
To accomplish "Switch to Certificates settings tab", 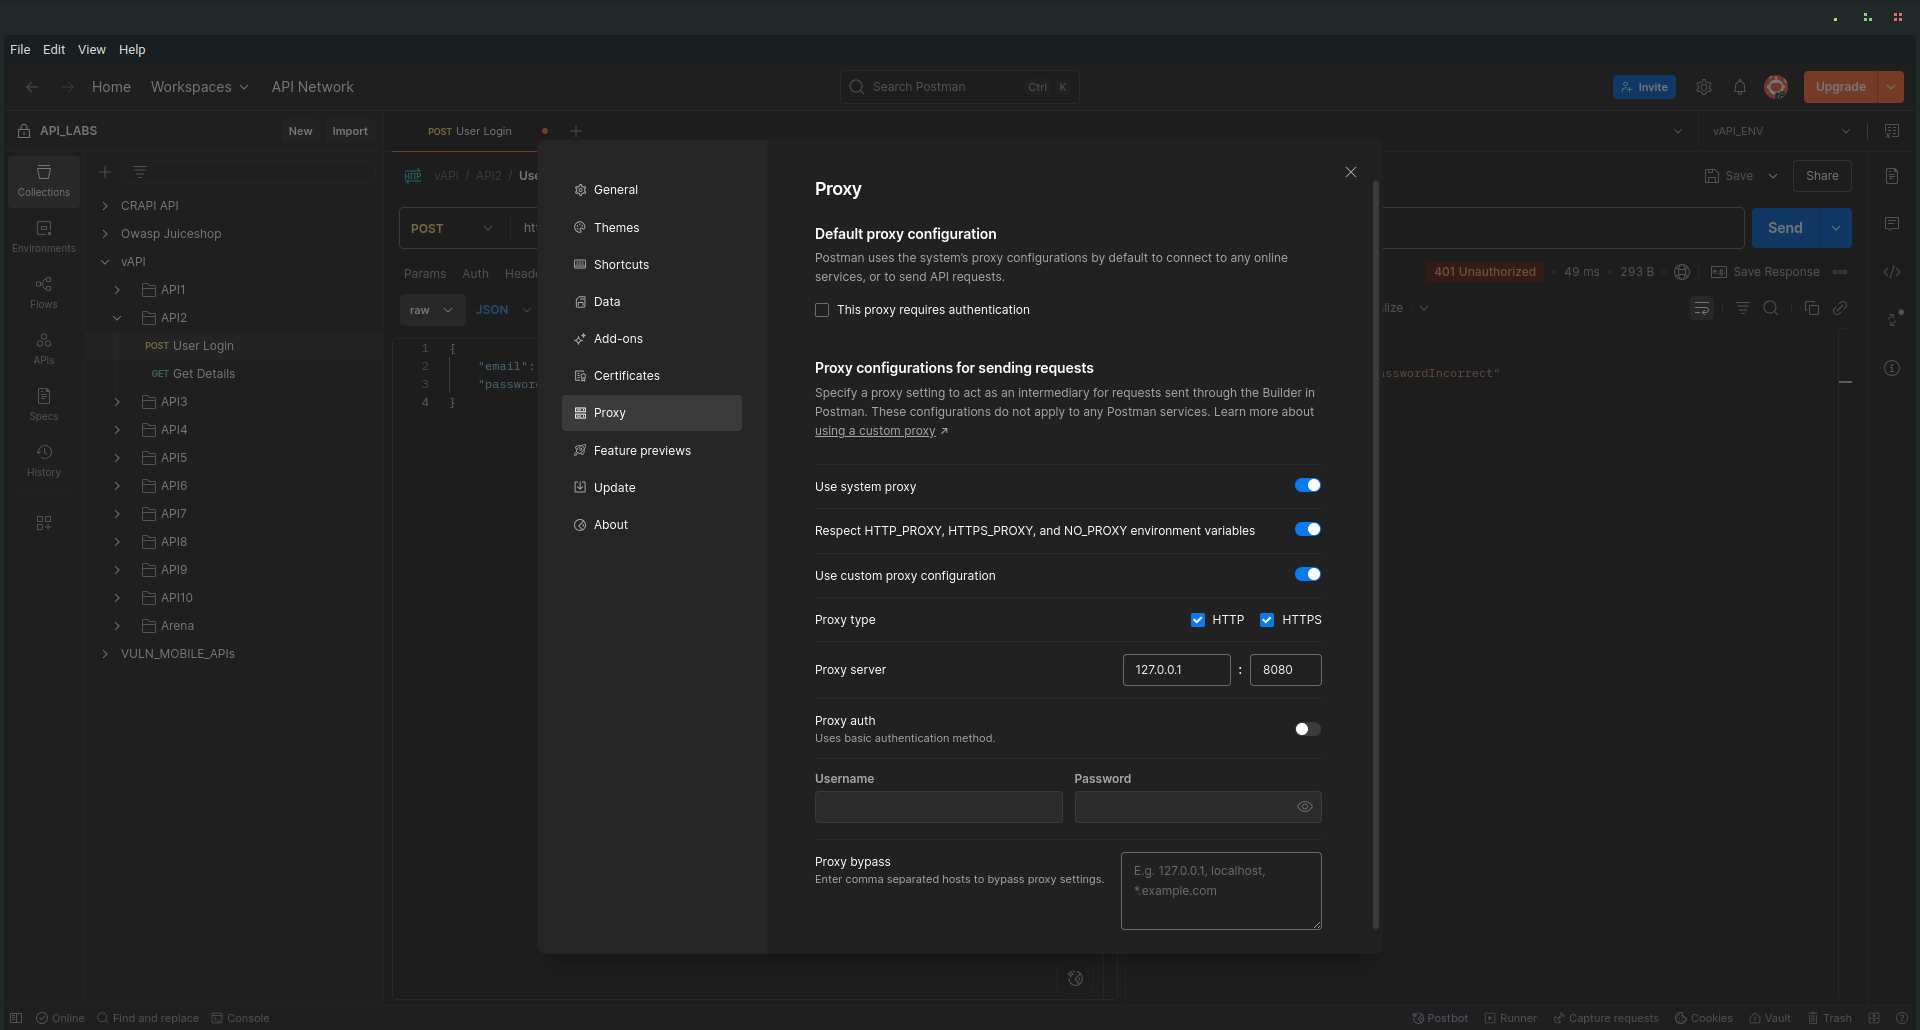I will coord(652,376).
